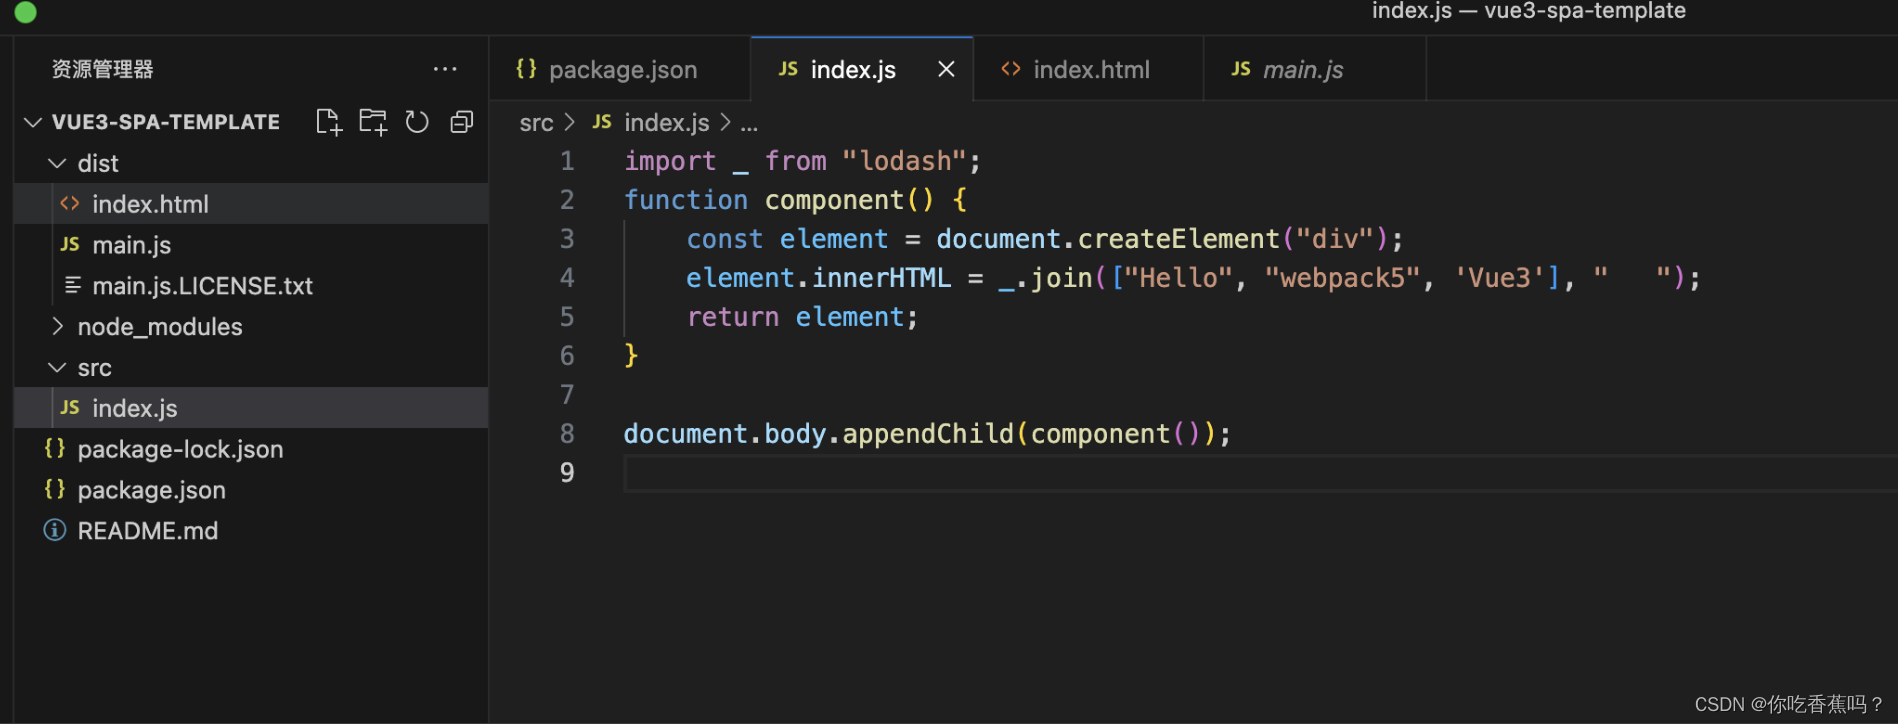The height and width of the screenshot is (724, 1898).
Task: Click the createElement call on line 3
Action: [x=1178, y=239]
